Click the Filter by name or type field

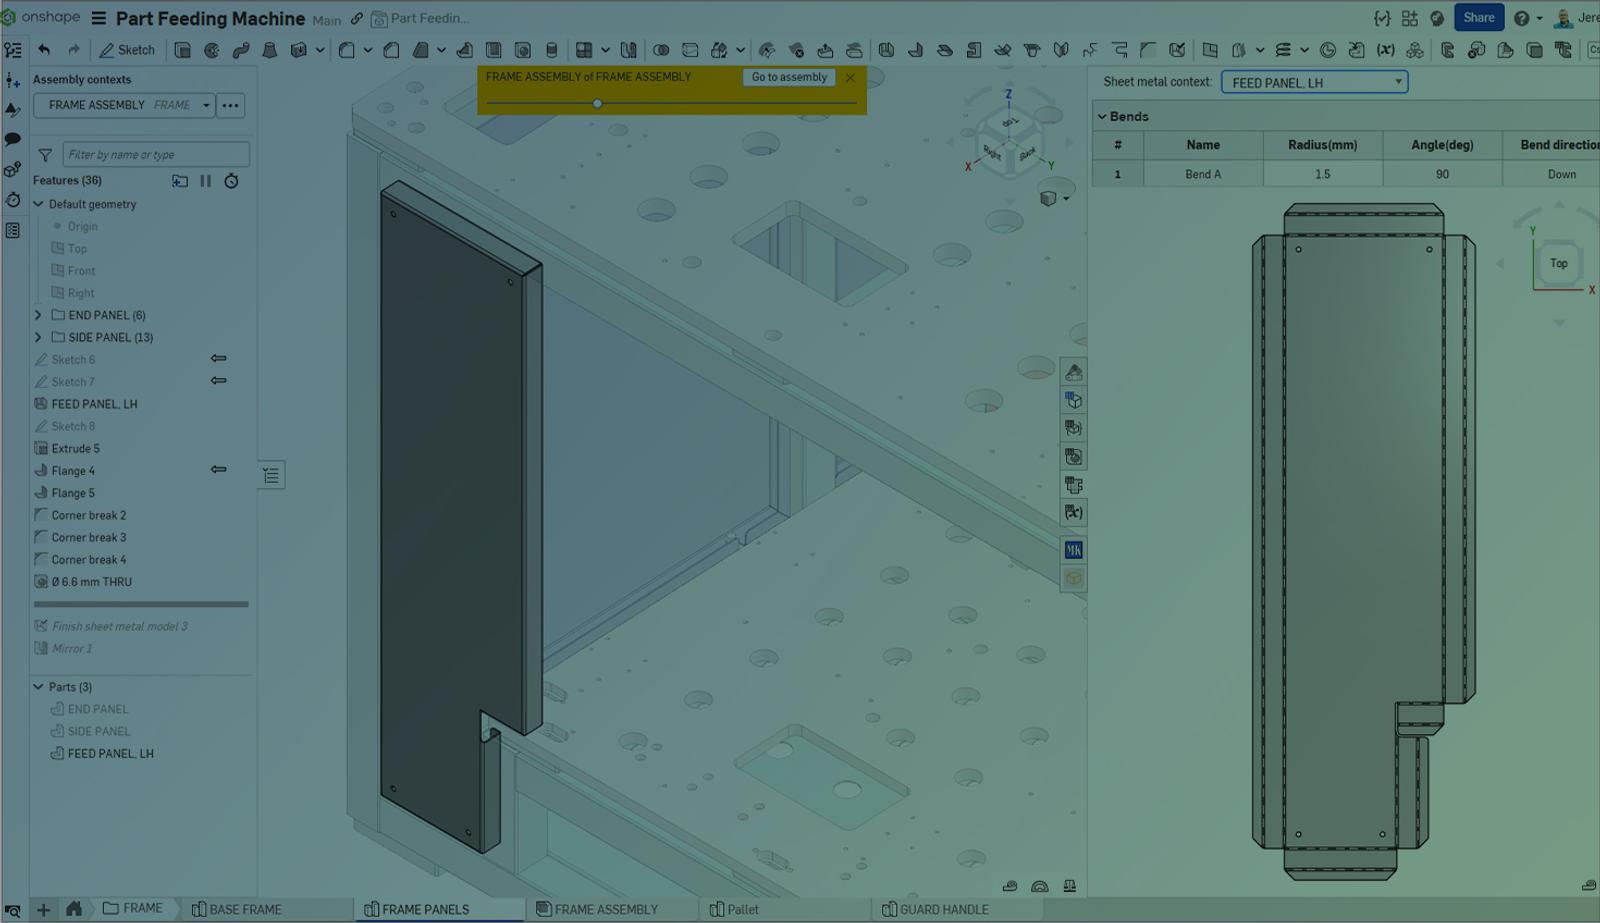[156, 155]
